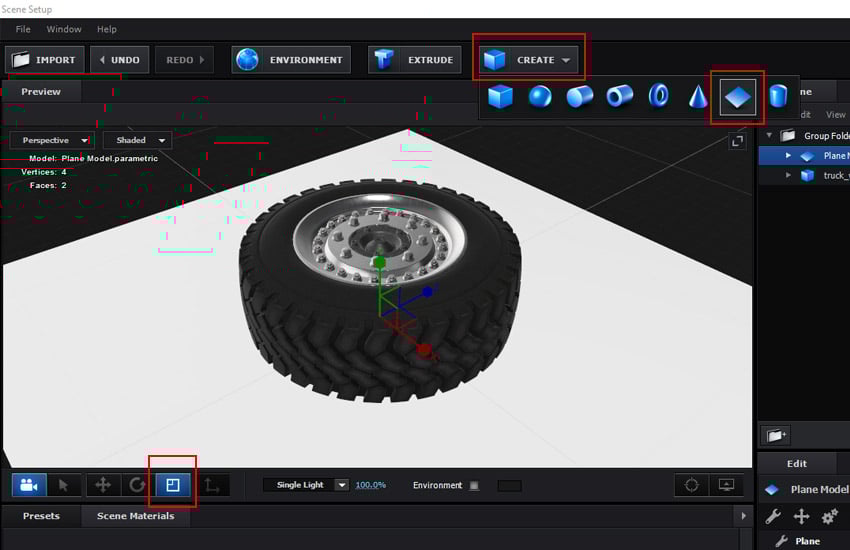Select the rotate tool in viewport toolbar
The height and width of the screenshot is (550, 850).
(137, 484)
